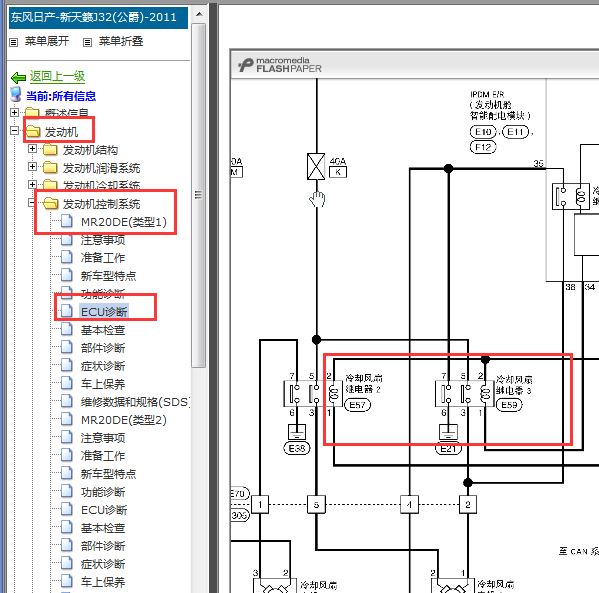Screen dimensions: 599x593
Task: Open first 部件诊断 item under MR20DE(类型1)
Action: coord(103,348)
